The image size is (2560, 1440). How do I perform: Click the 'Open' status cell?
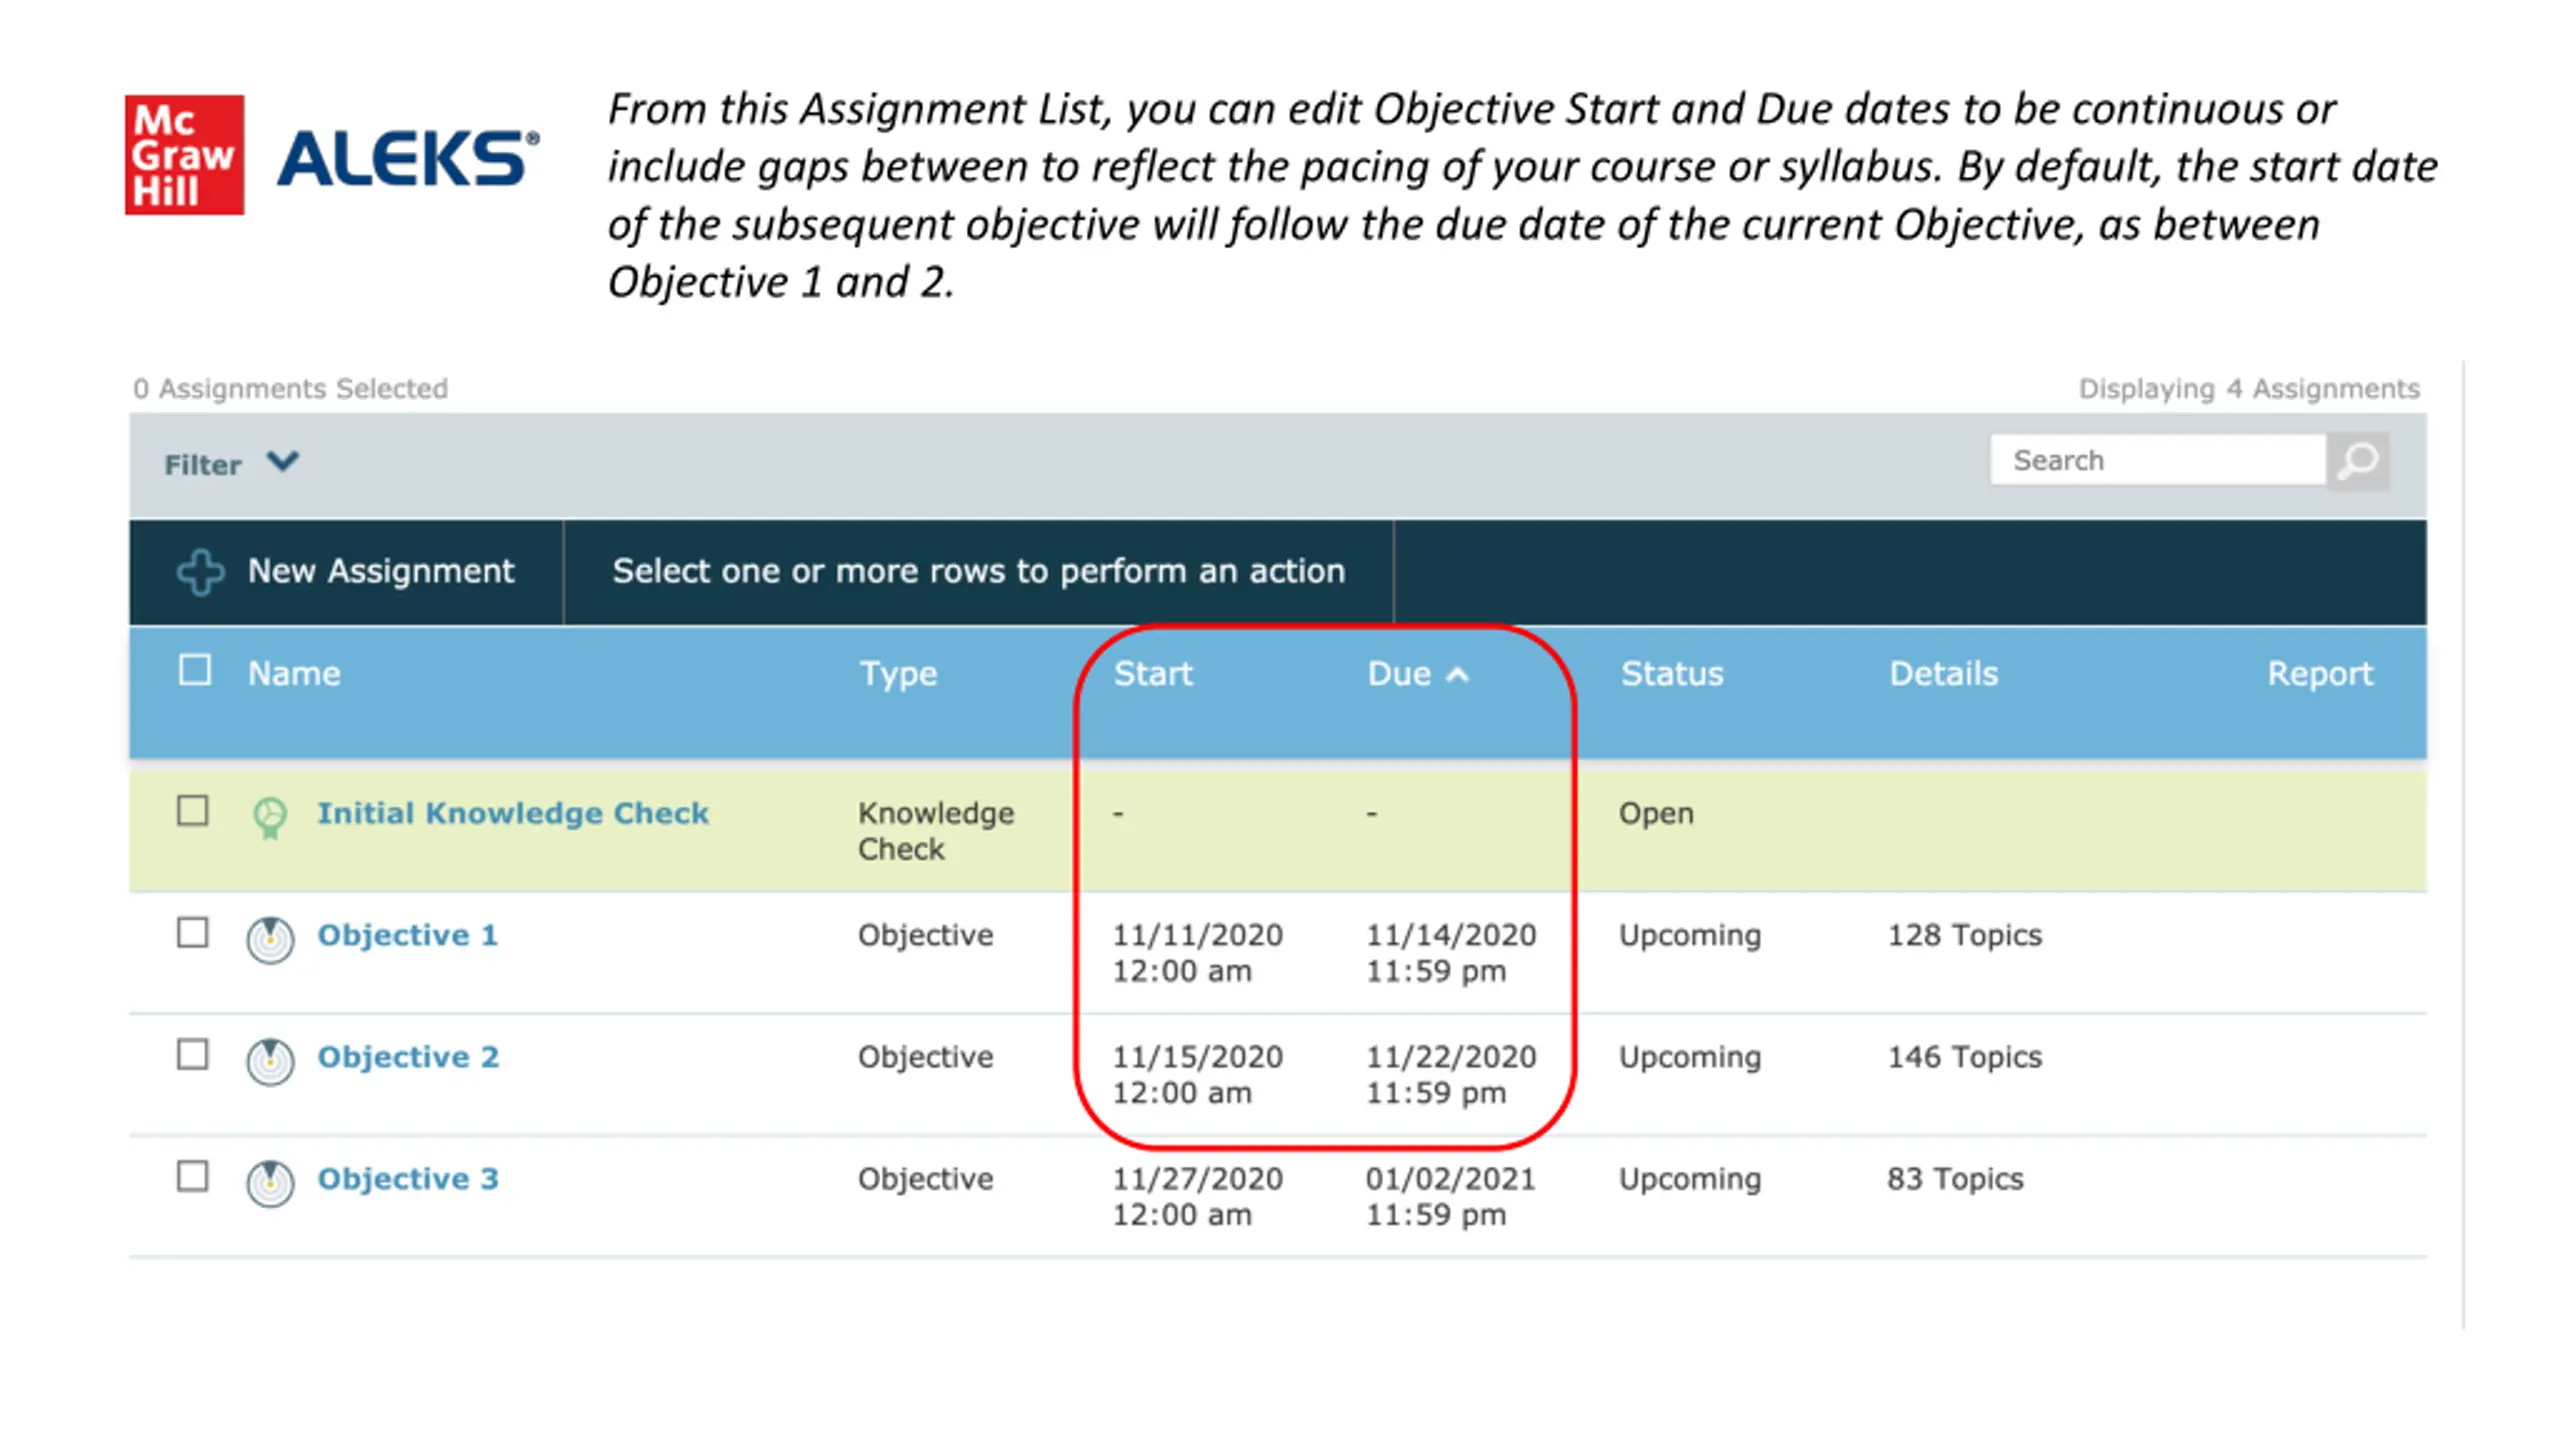[1656, 815]
